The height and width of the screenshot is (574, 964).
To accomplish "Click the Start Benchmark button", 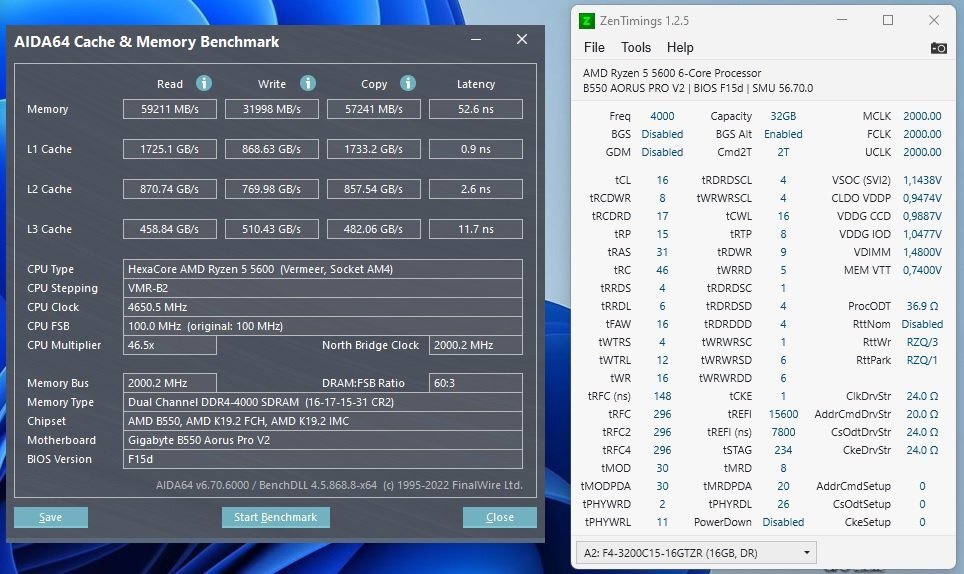I will pos(275,517).
